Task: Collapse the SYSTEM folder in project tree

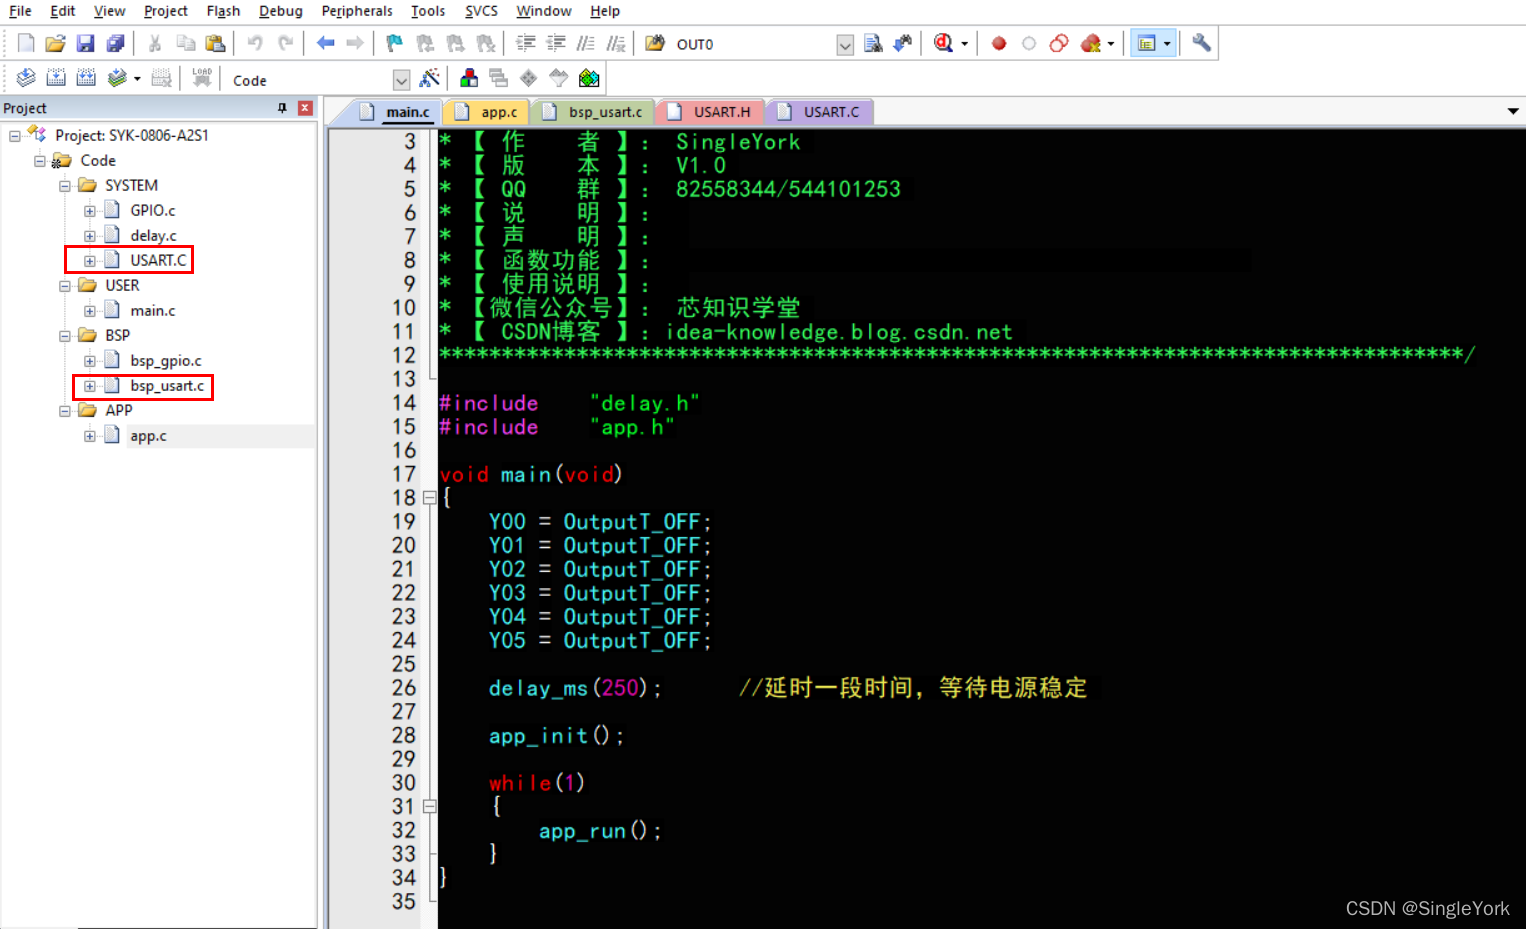Action: [65, 186]
